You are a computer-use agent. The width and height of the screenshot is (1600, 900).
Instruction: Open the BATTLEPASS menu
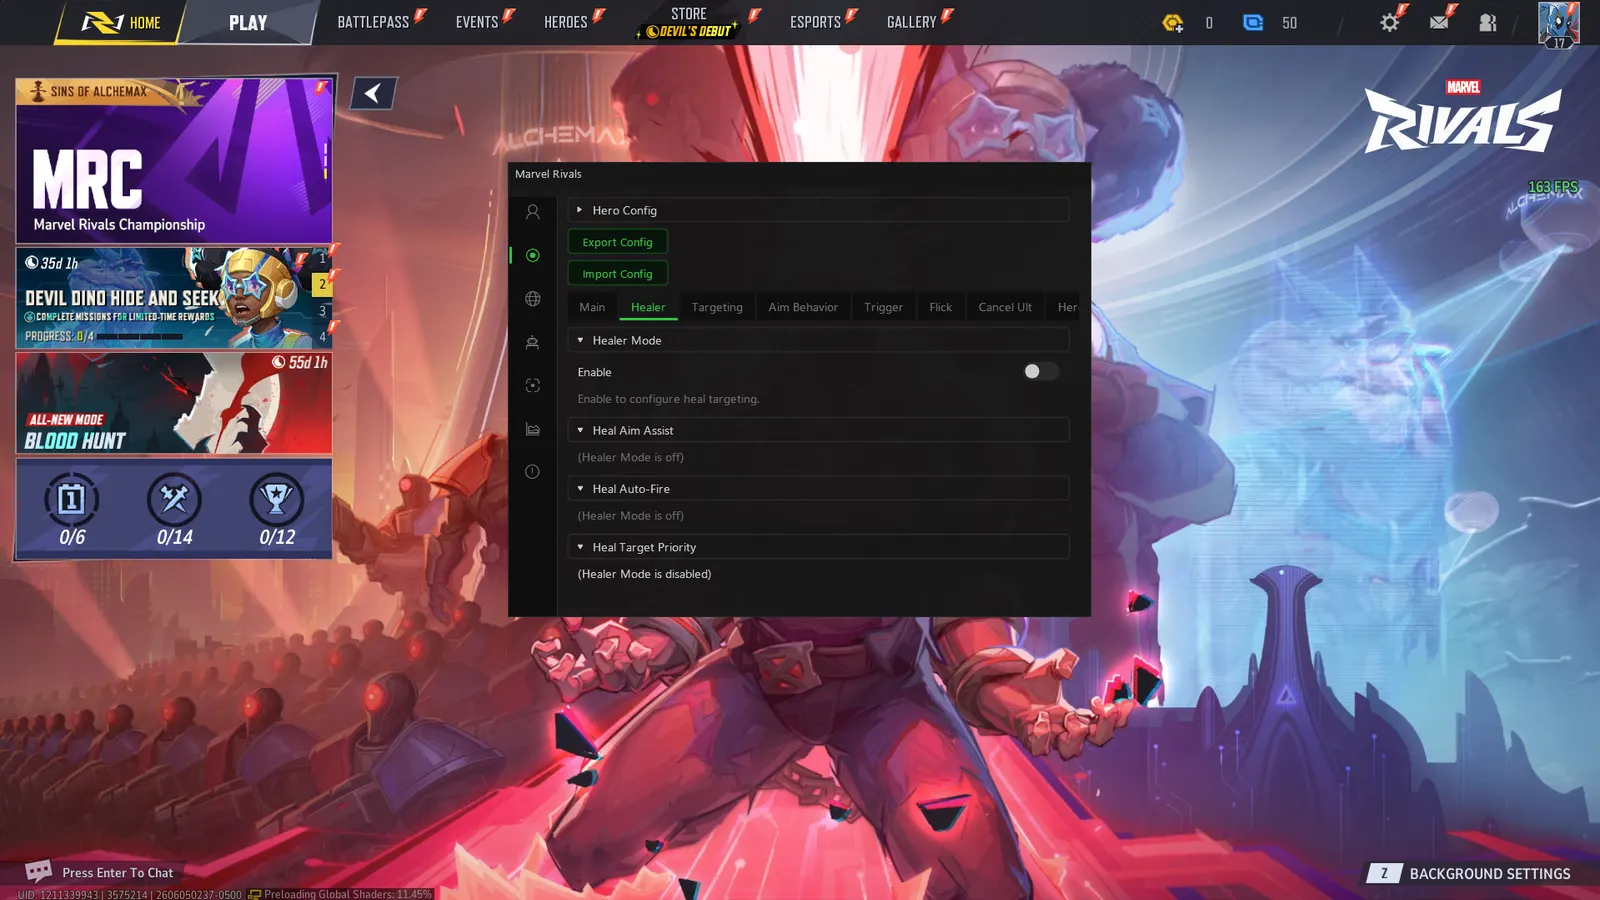373,22
